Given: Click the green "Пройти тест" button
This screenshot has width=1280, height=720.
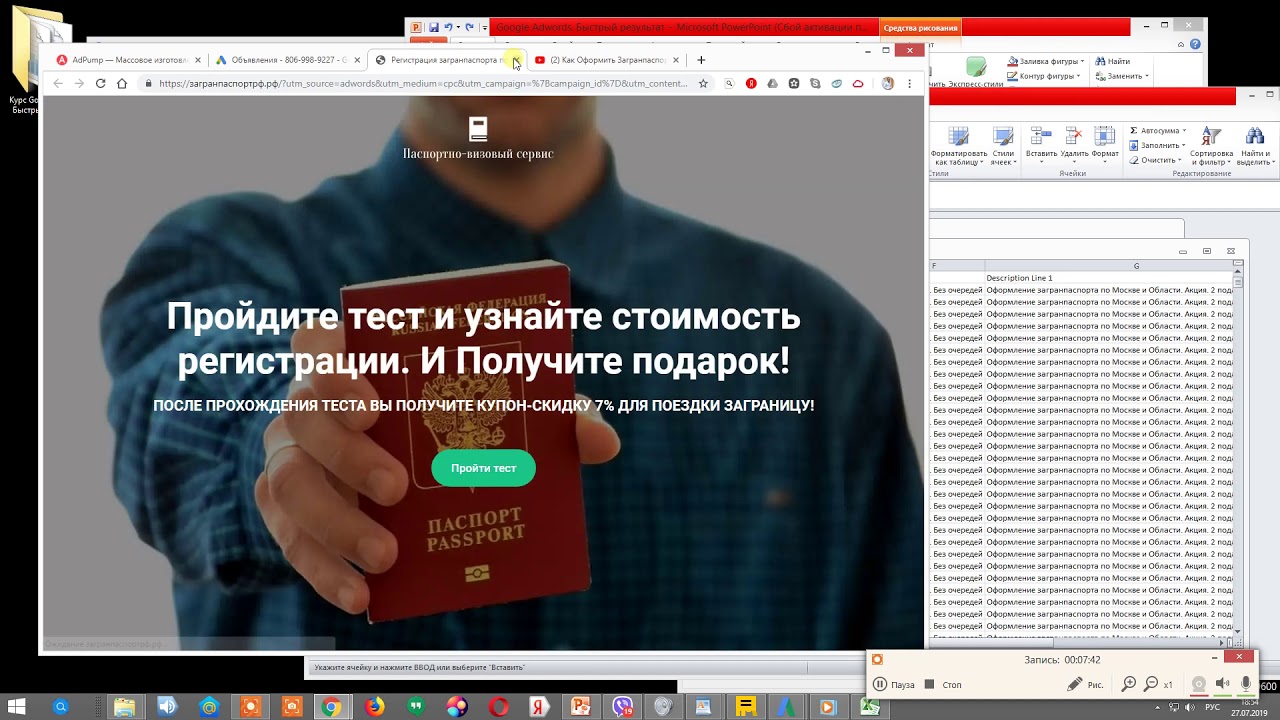Looking at the screenshot, I should click(483, 468).
